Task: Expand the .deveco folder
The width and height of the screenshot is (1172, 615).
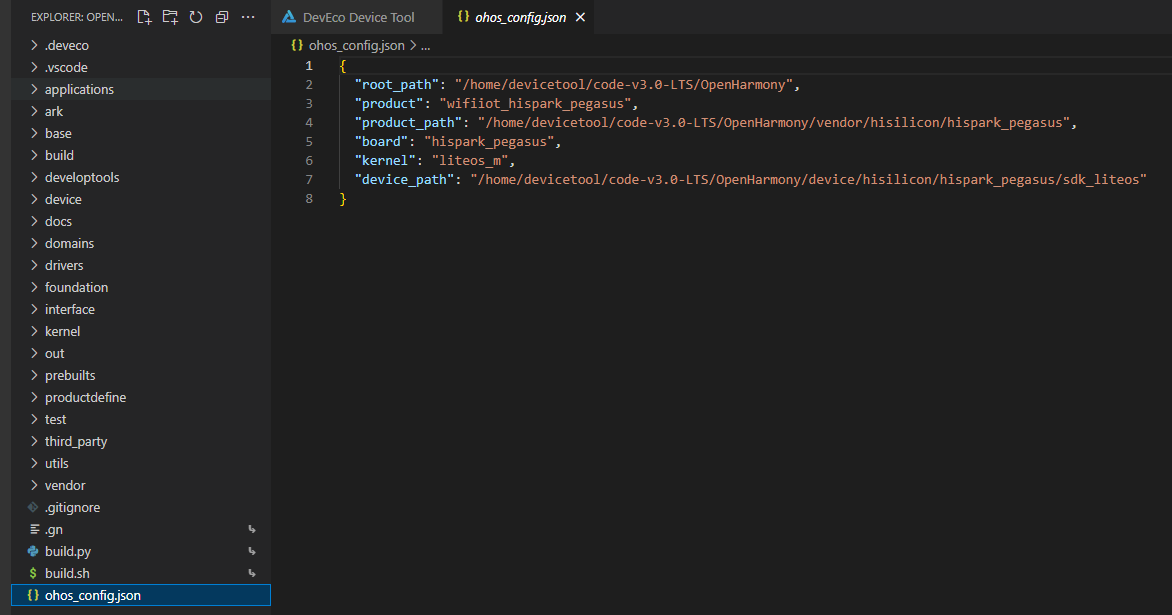Action: 141,46
